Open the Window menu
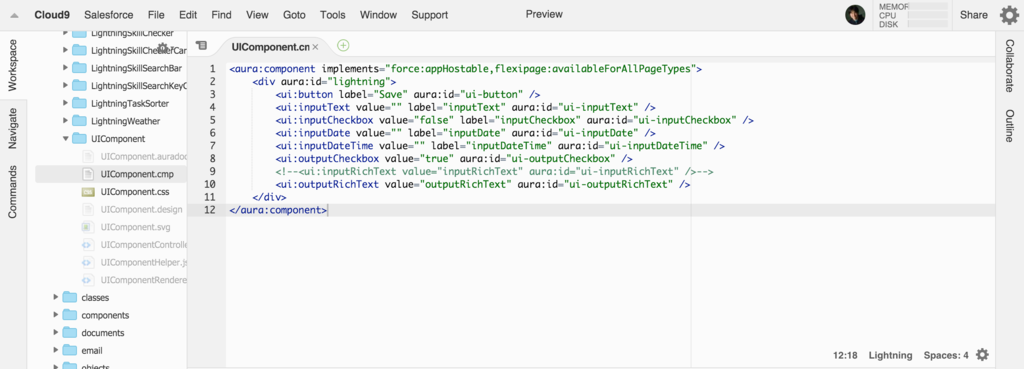1024x369 pixels. tap(378, 15)
